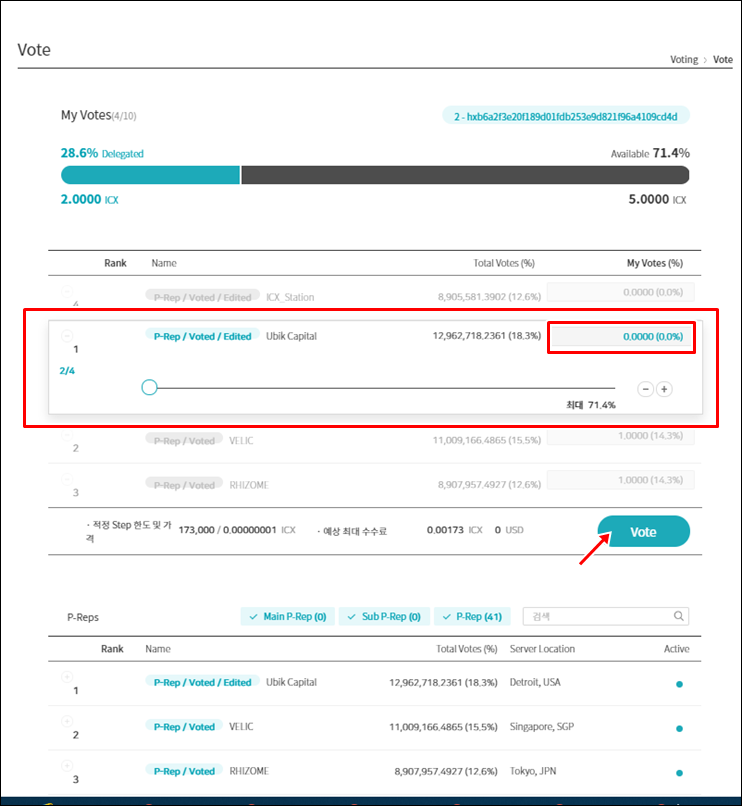Screen dimensions: 742x806
Task: Click the My Votes (%) column header
Action: pos(655,263)
